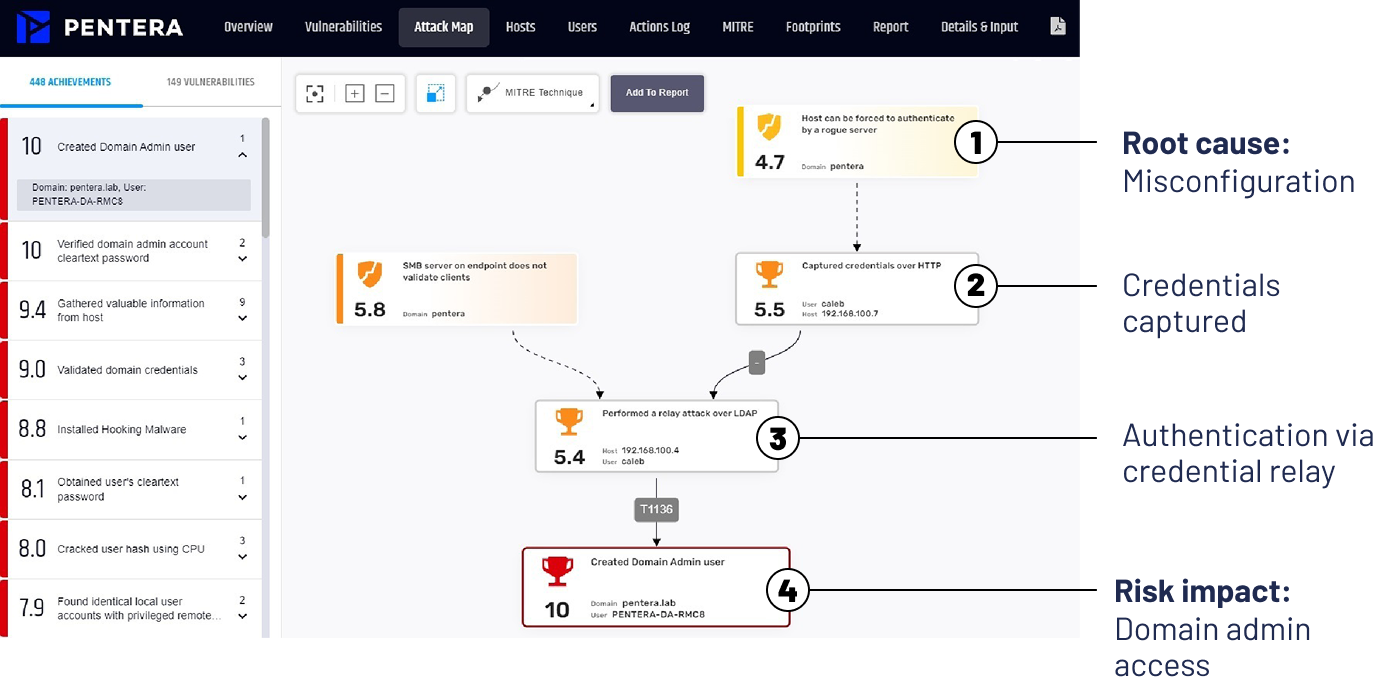Select the Captured credentials over HTTP node

857,289
